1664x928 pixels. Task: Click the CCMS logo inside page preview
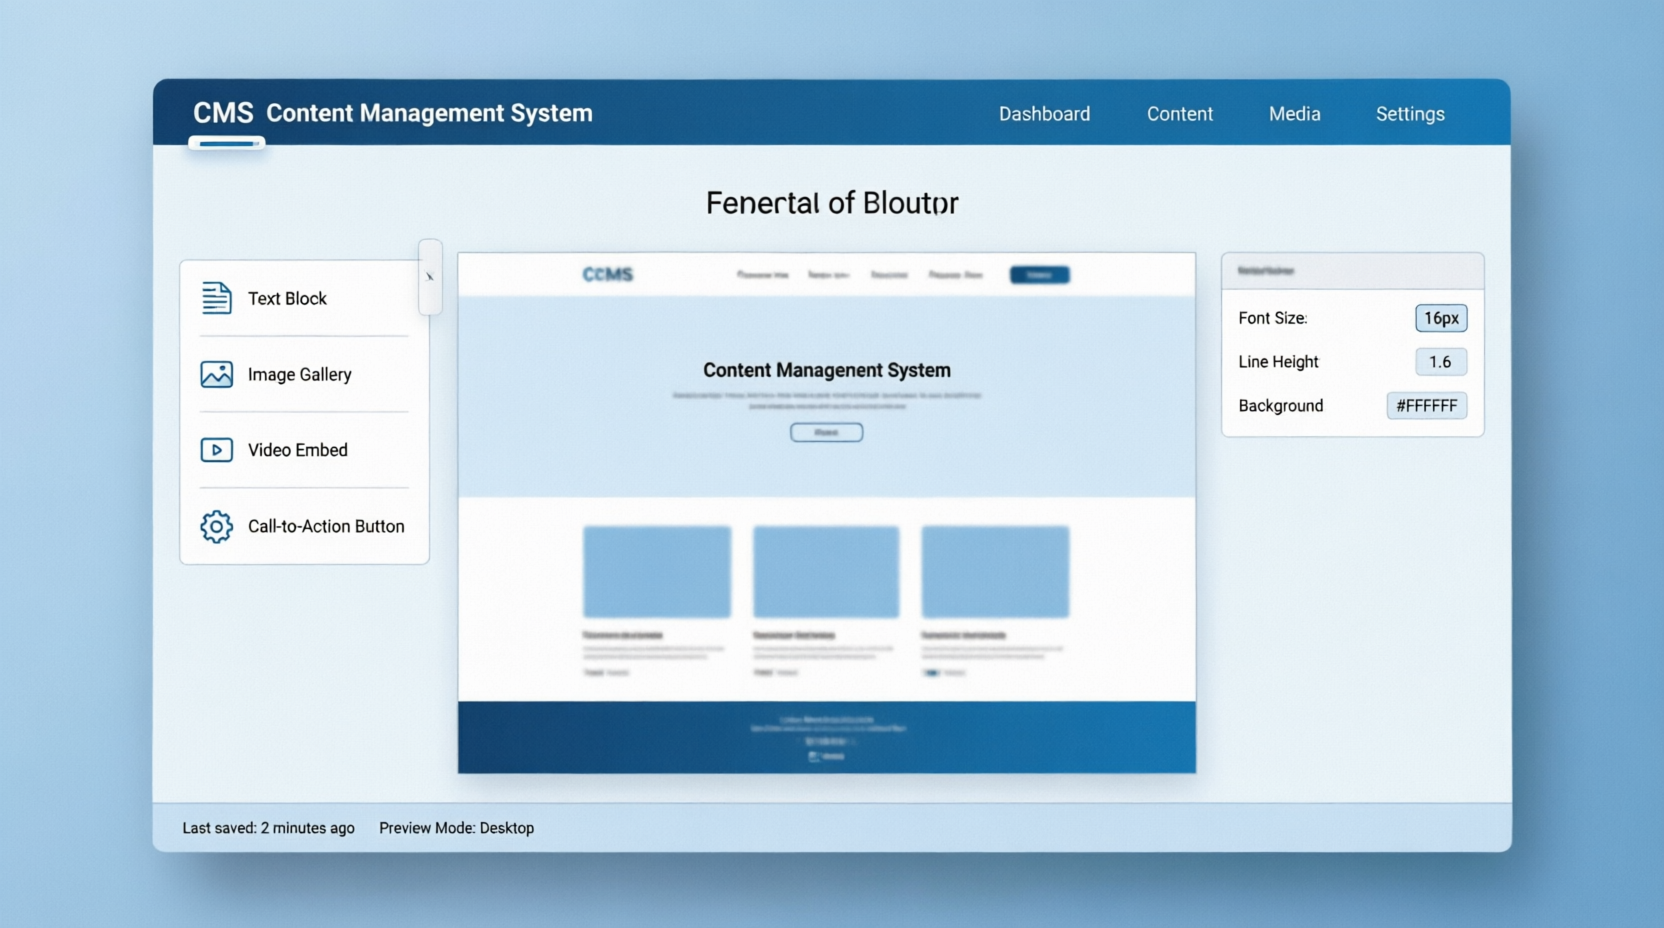click(607, 274)
